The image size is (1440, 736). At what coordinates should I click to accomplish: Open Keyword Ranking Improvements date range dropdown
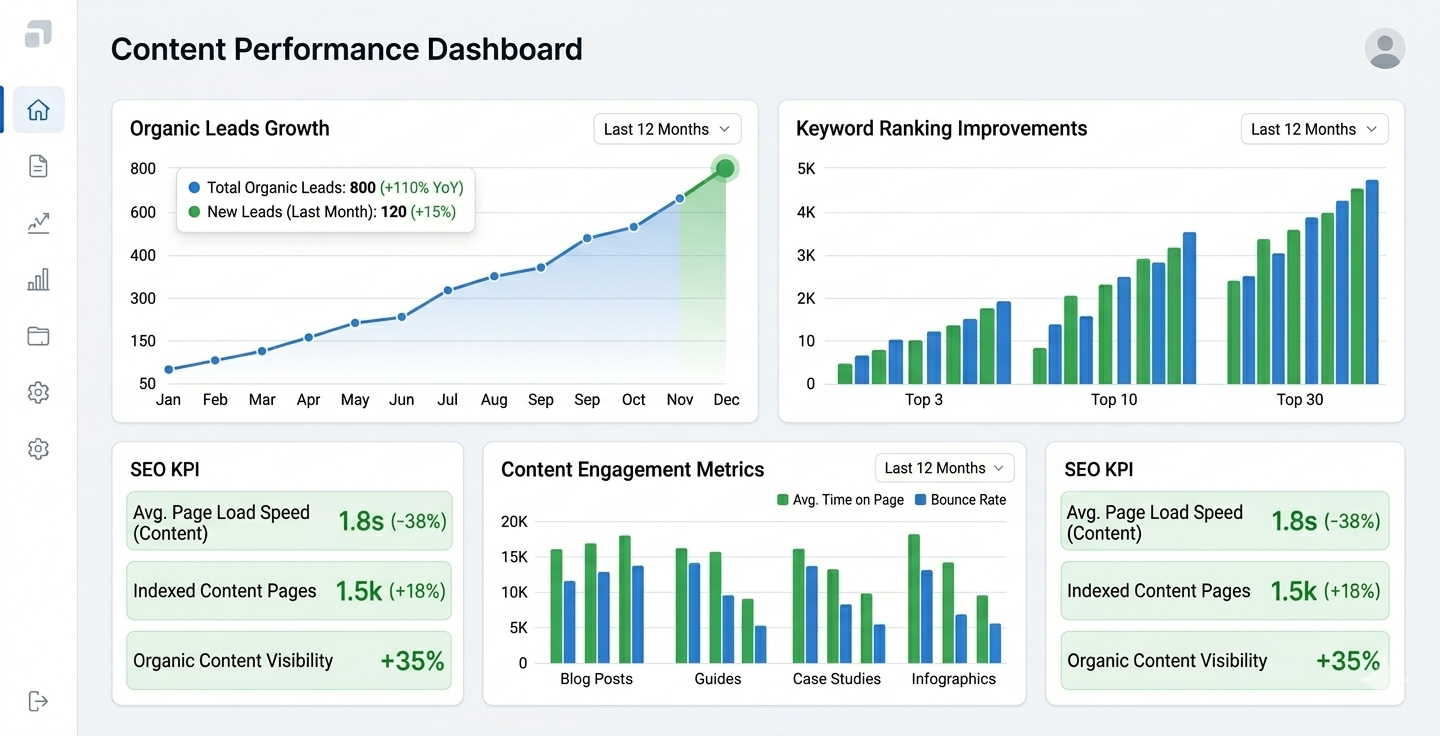coord(1314,129)
